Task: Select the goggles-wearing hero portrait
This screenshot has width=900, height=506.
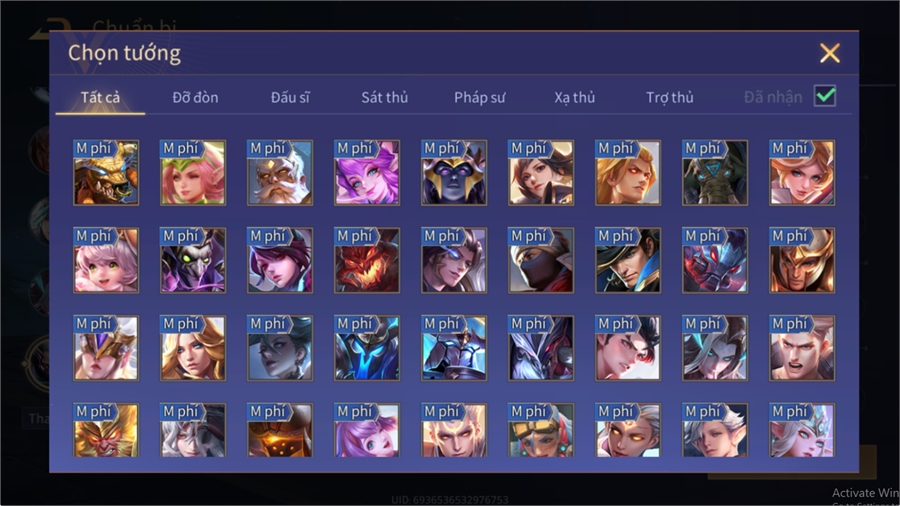Action: coord(541,430)
